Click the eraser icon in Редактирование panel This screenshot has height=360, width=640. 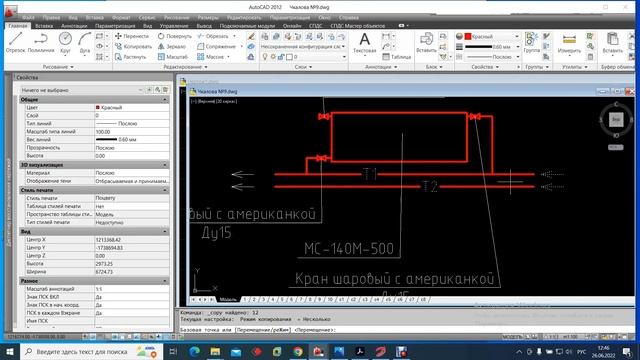pyautogui.click(x=251, y=36)
